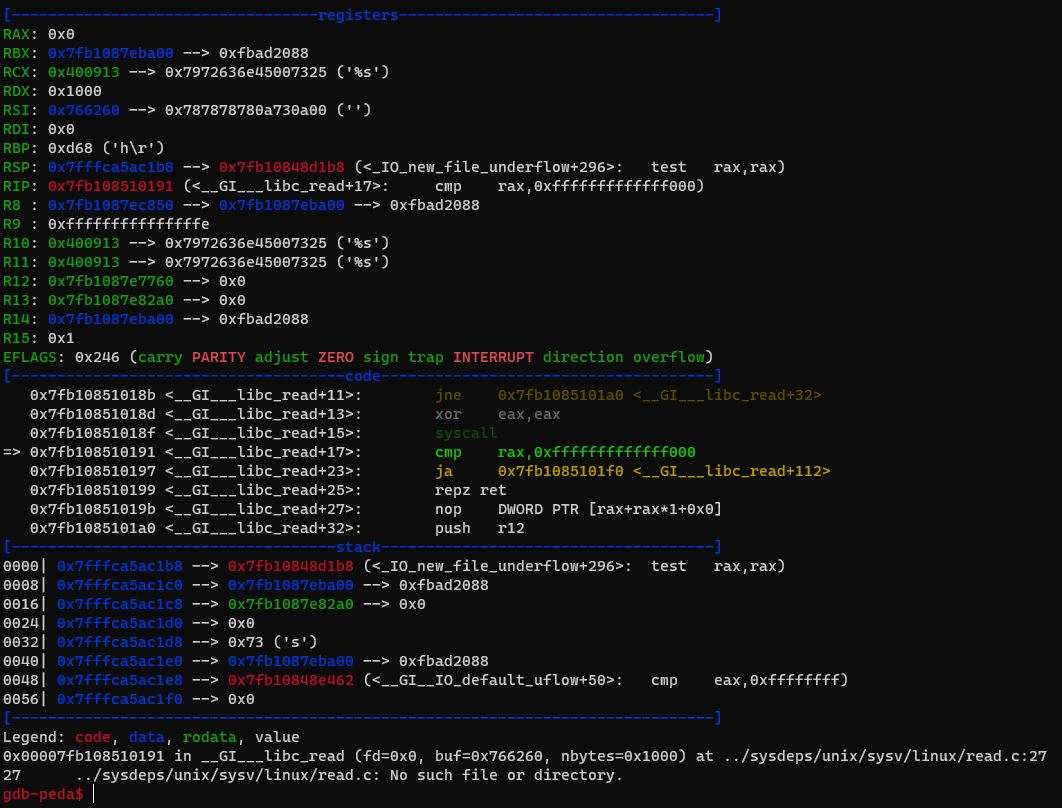Click 0x7fb10848e462 _IO_default_uflow return address
This screenshot has width=1062, height=808.
(x=291, y=679)
